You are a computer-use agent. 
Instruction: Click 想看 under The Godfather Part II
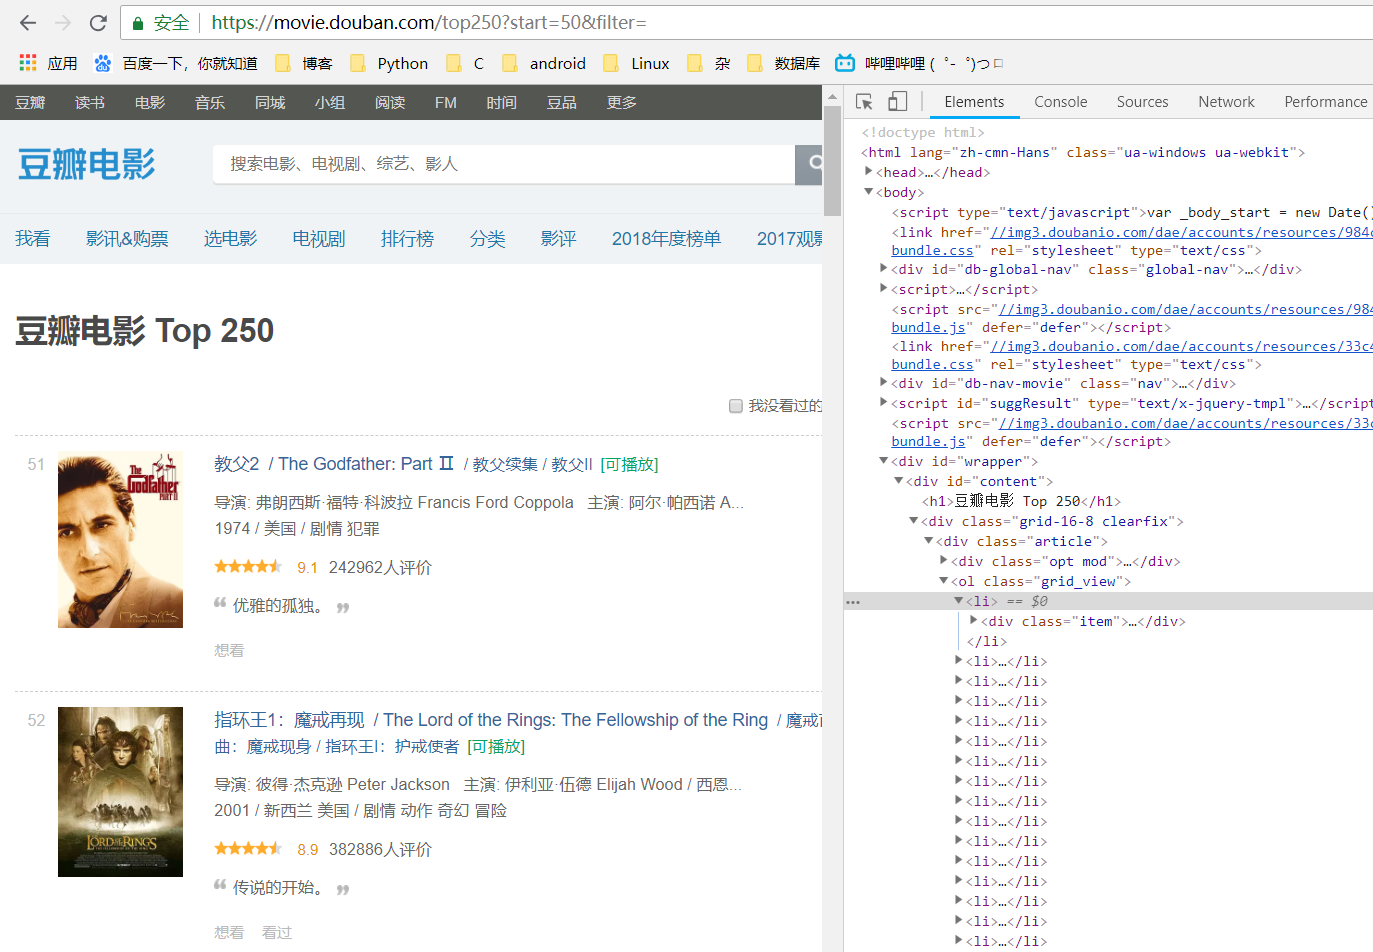[229, 649]
